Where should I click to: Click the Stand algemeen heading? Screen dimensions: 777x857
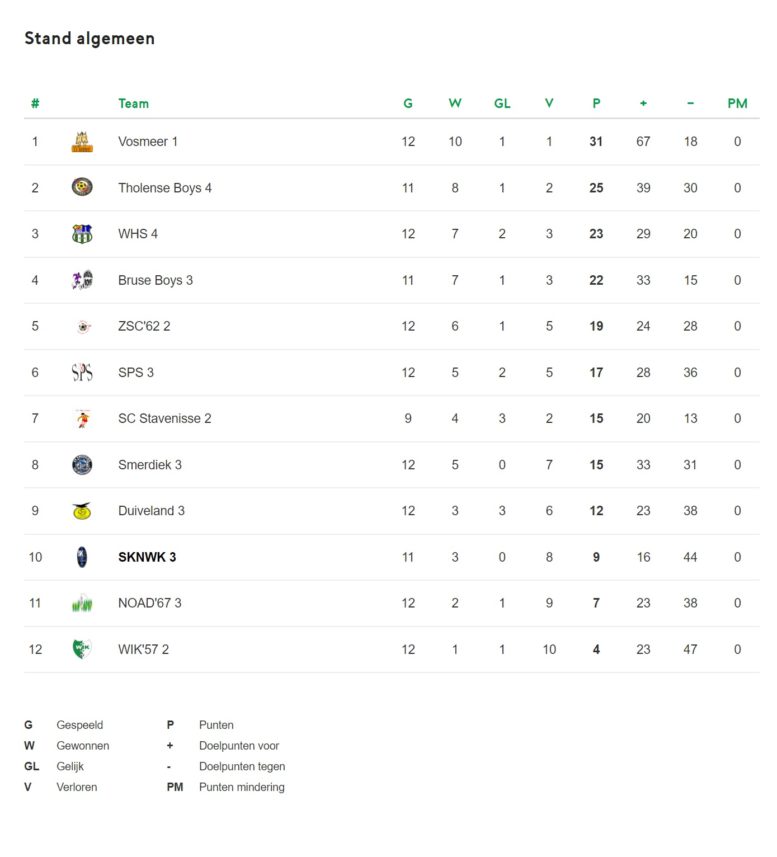pyautogui.click(x=90, y=38)
